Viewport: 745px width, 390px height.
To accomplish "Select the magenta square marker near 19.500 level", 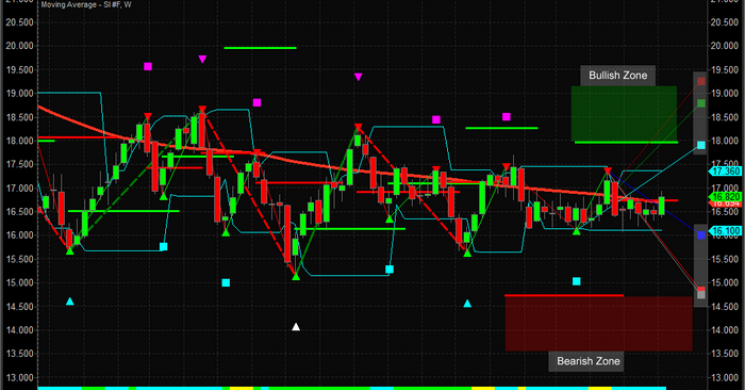I will point(148,67).
